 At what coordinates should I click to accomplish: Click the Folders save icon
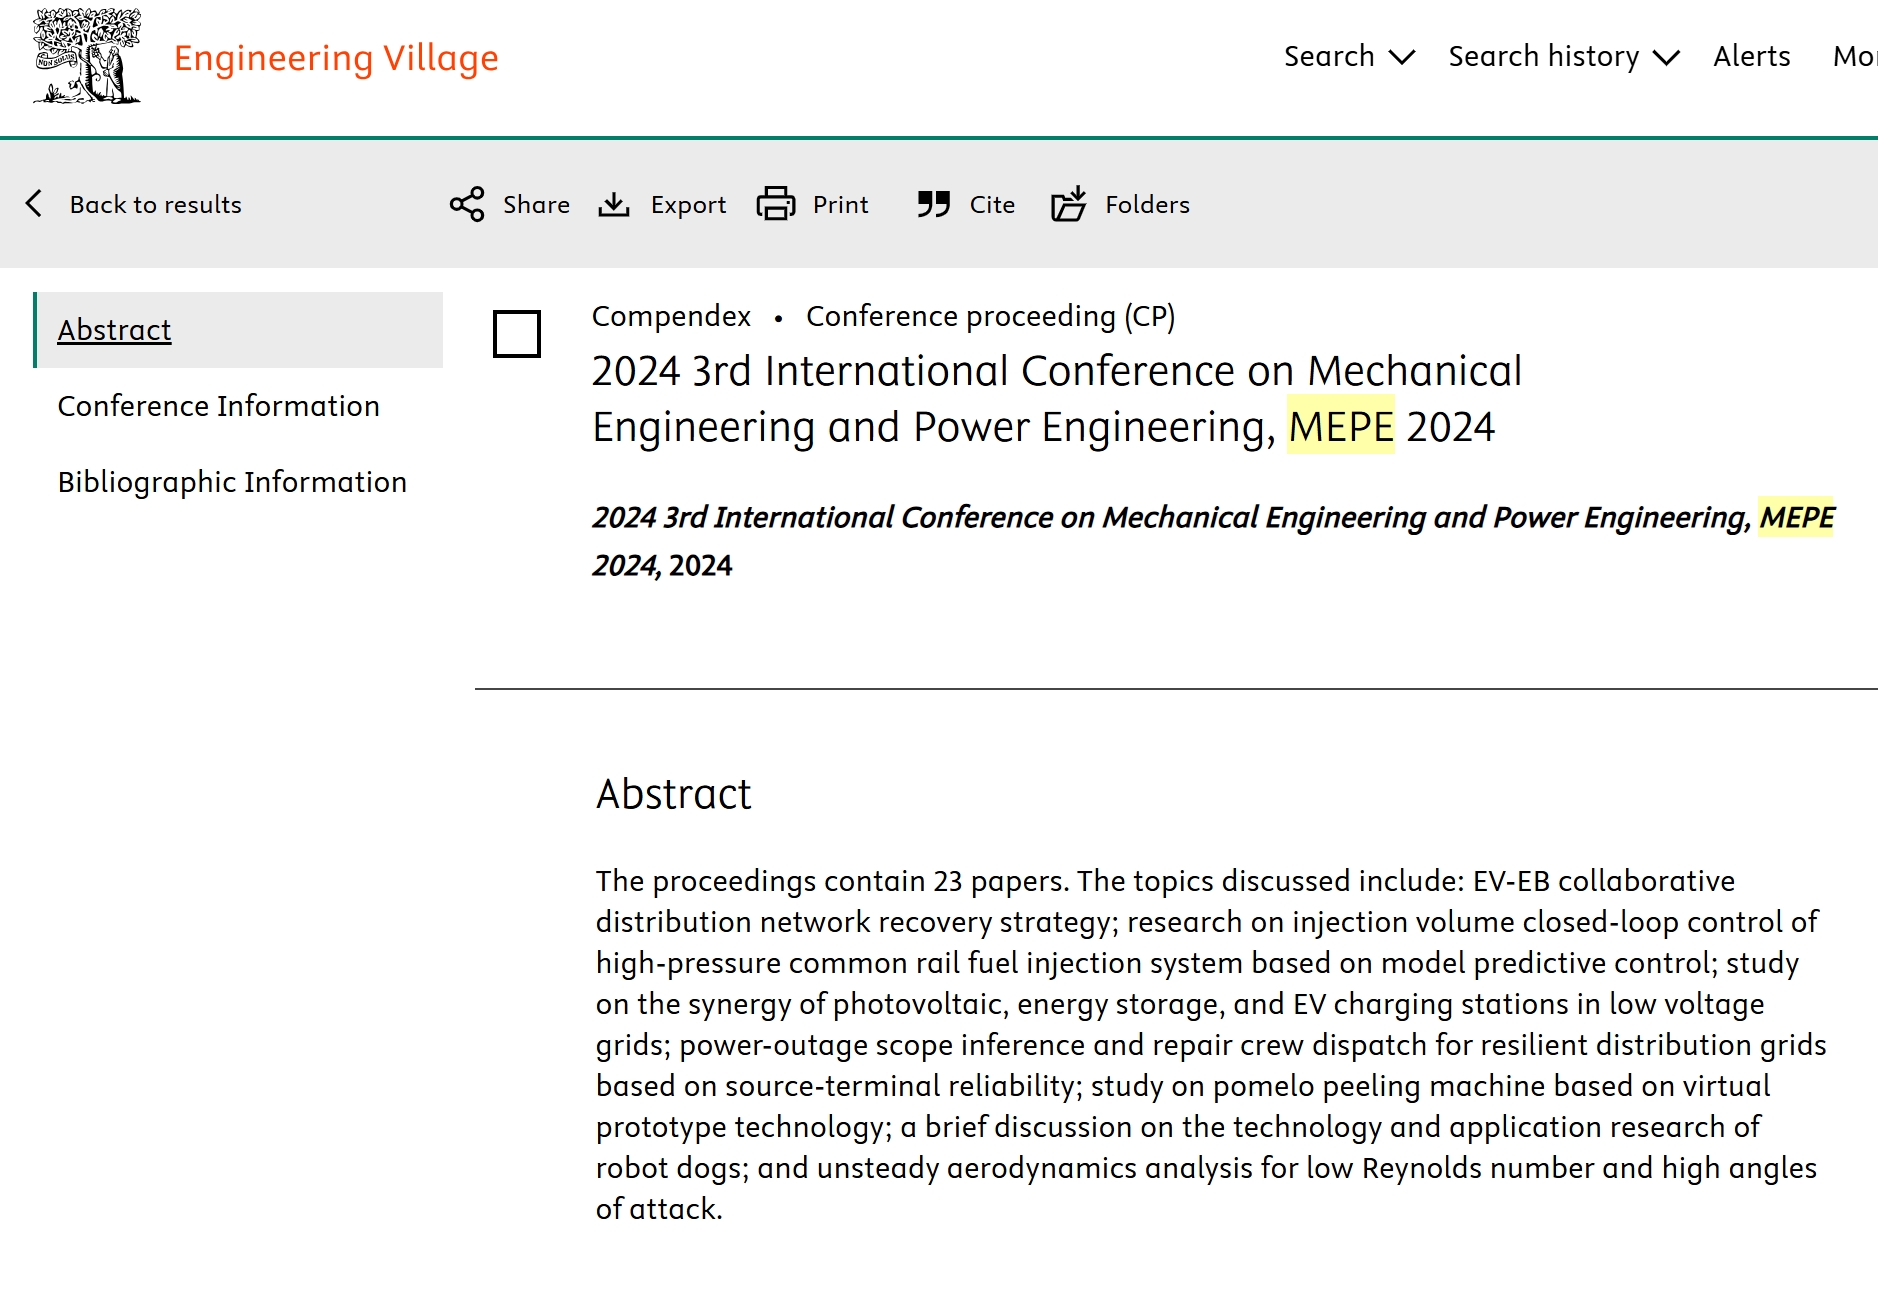pyautogui.click(x=1068, y=204)
